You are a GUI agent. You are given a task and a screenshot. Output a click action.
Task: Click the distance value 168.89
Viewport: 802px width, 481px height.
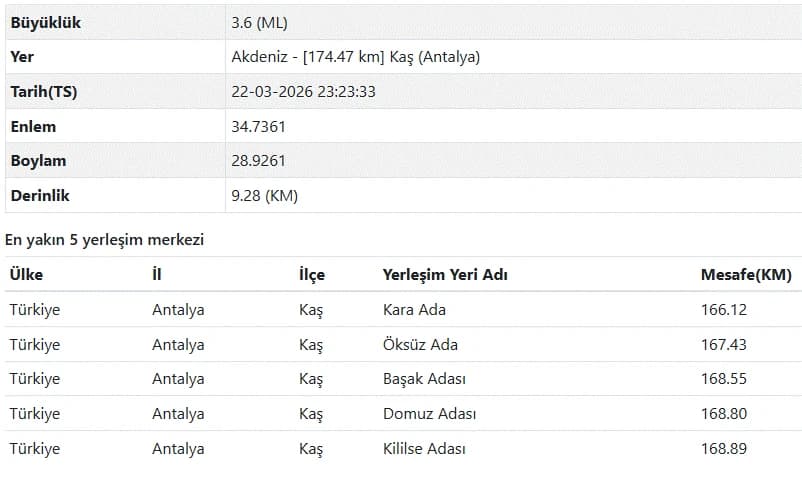pyautogui.click(x=724, y=449)
